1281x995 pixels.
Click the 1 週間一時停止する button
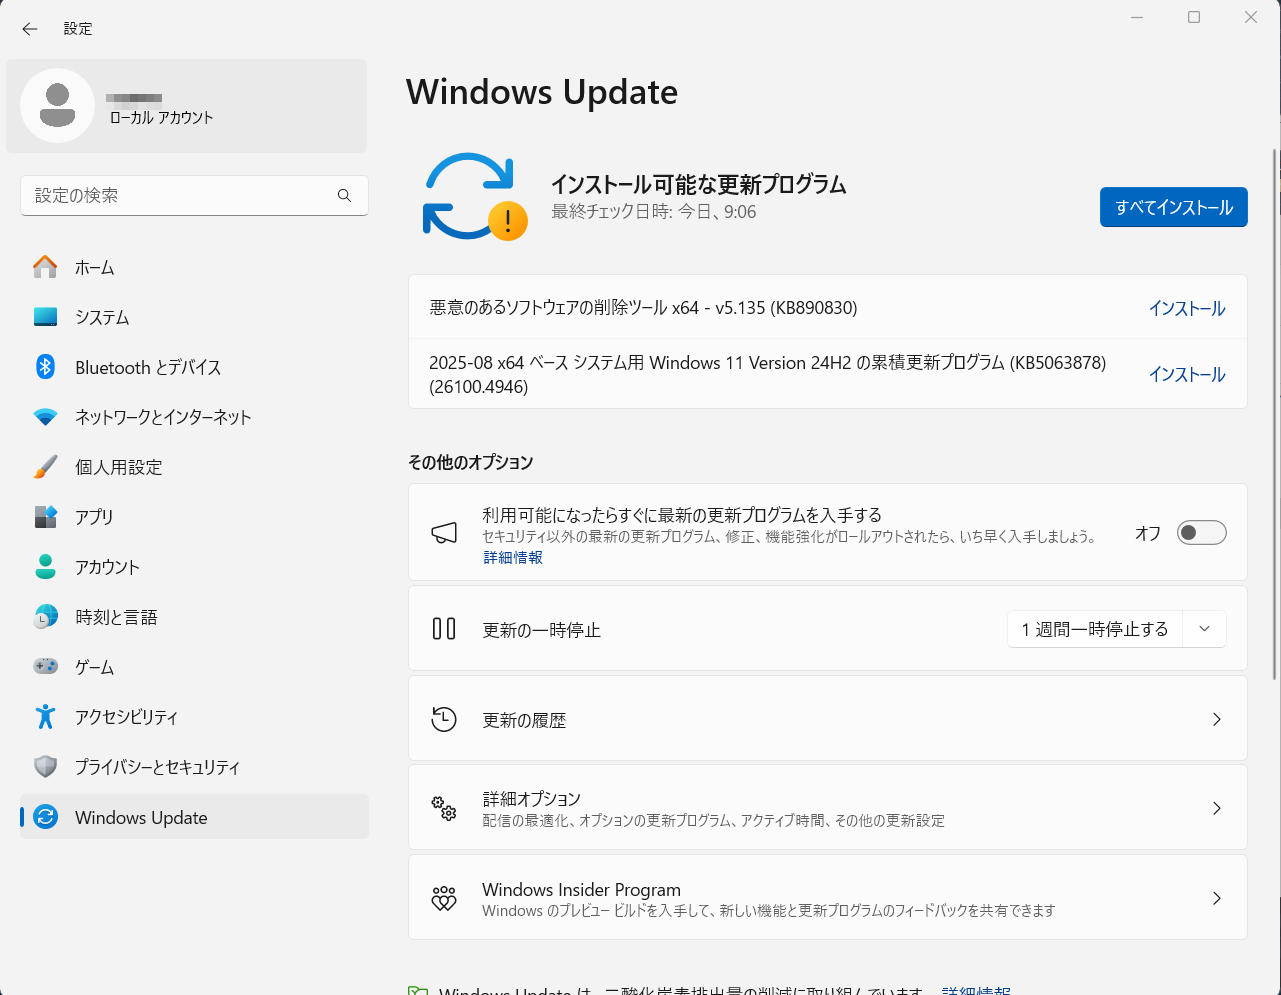click(1094, 629)
